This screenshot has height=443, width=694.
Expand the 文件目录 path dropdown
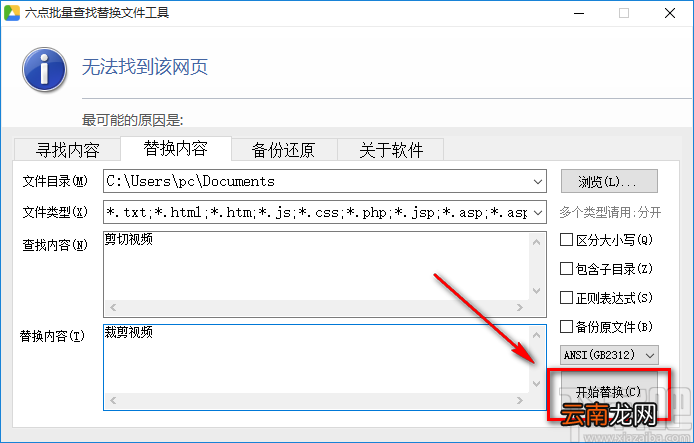tap(538, 181)
